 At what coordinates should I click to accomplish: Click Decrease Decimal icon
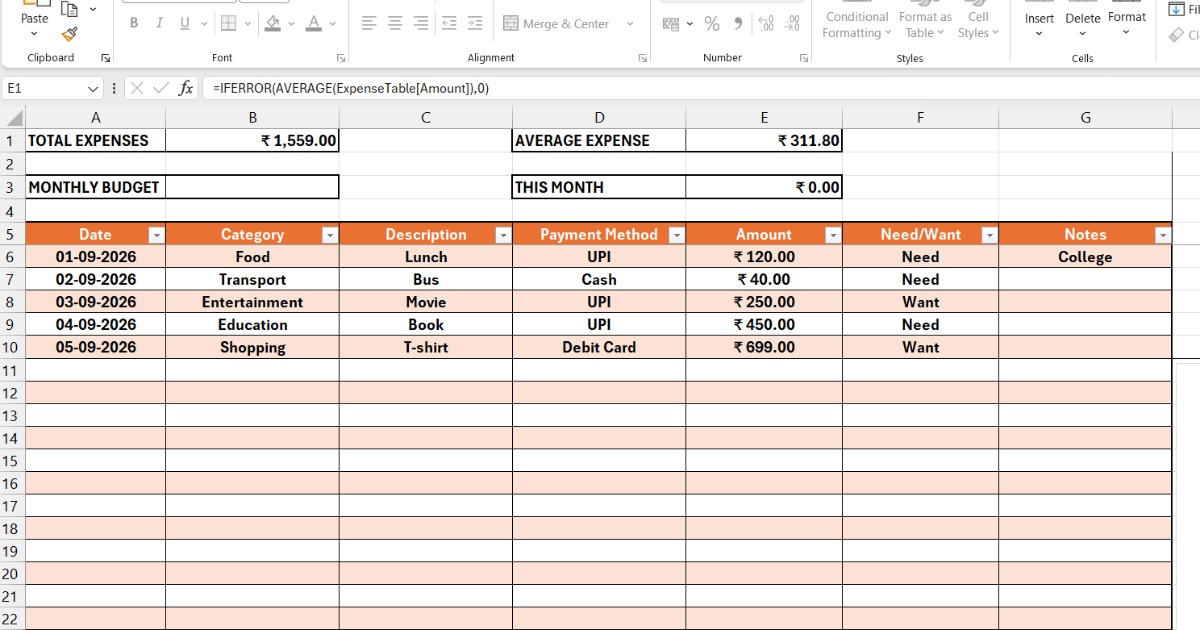coord(792,23)
